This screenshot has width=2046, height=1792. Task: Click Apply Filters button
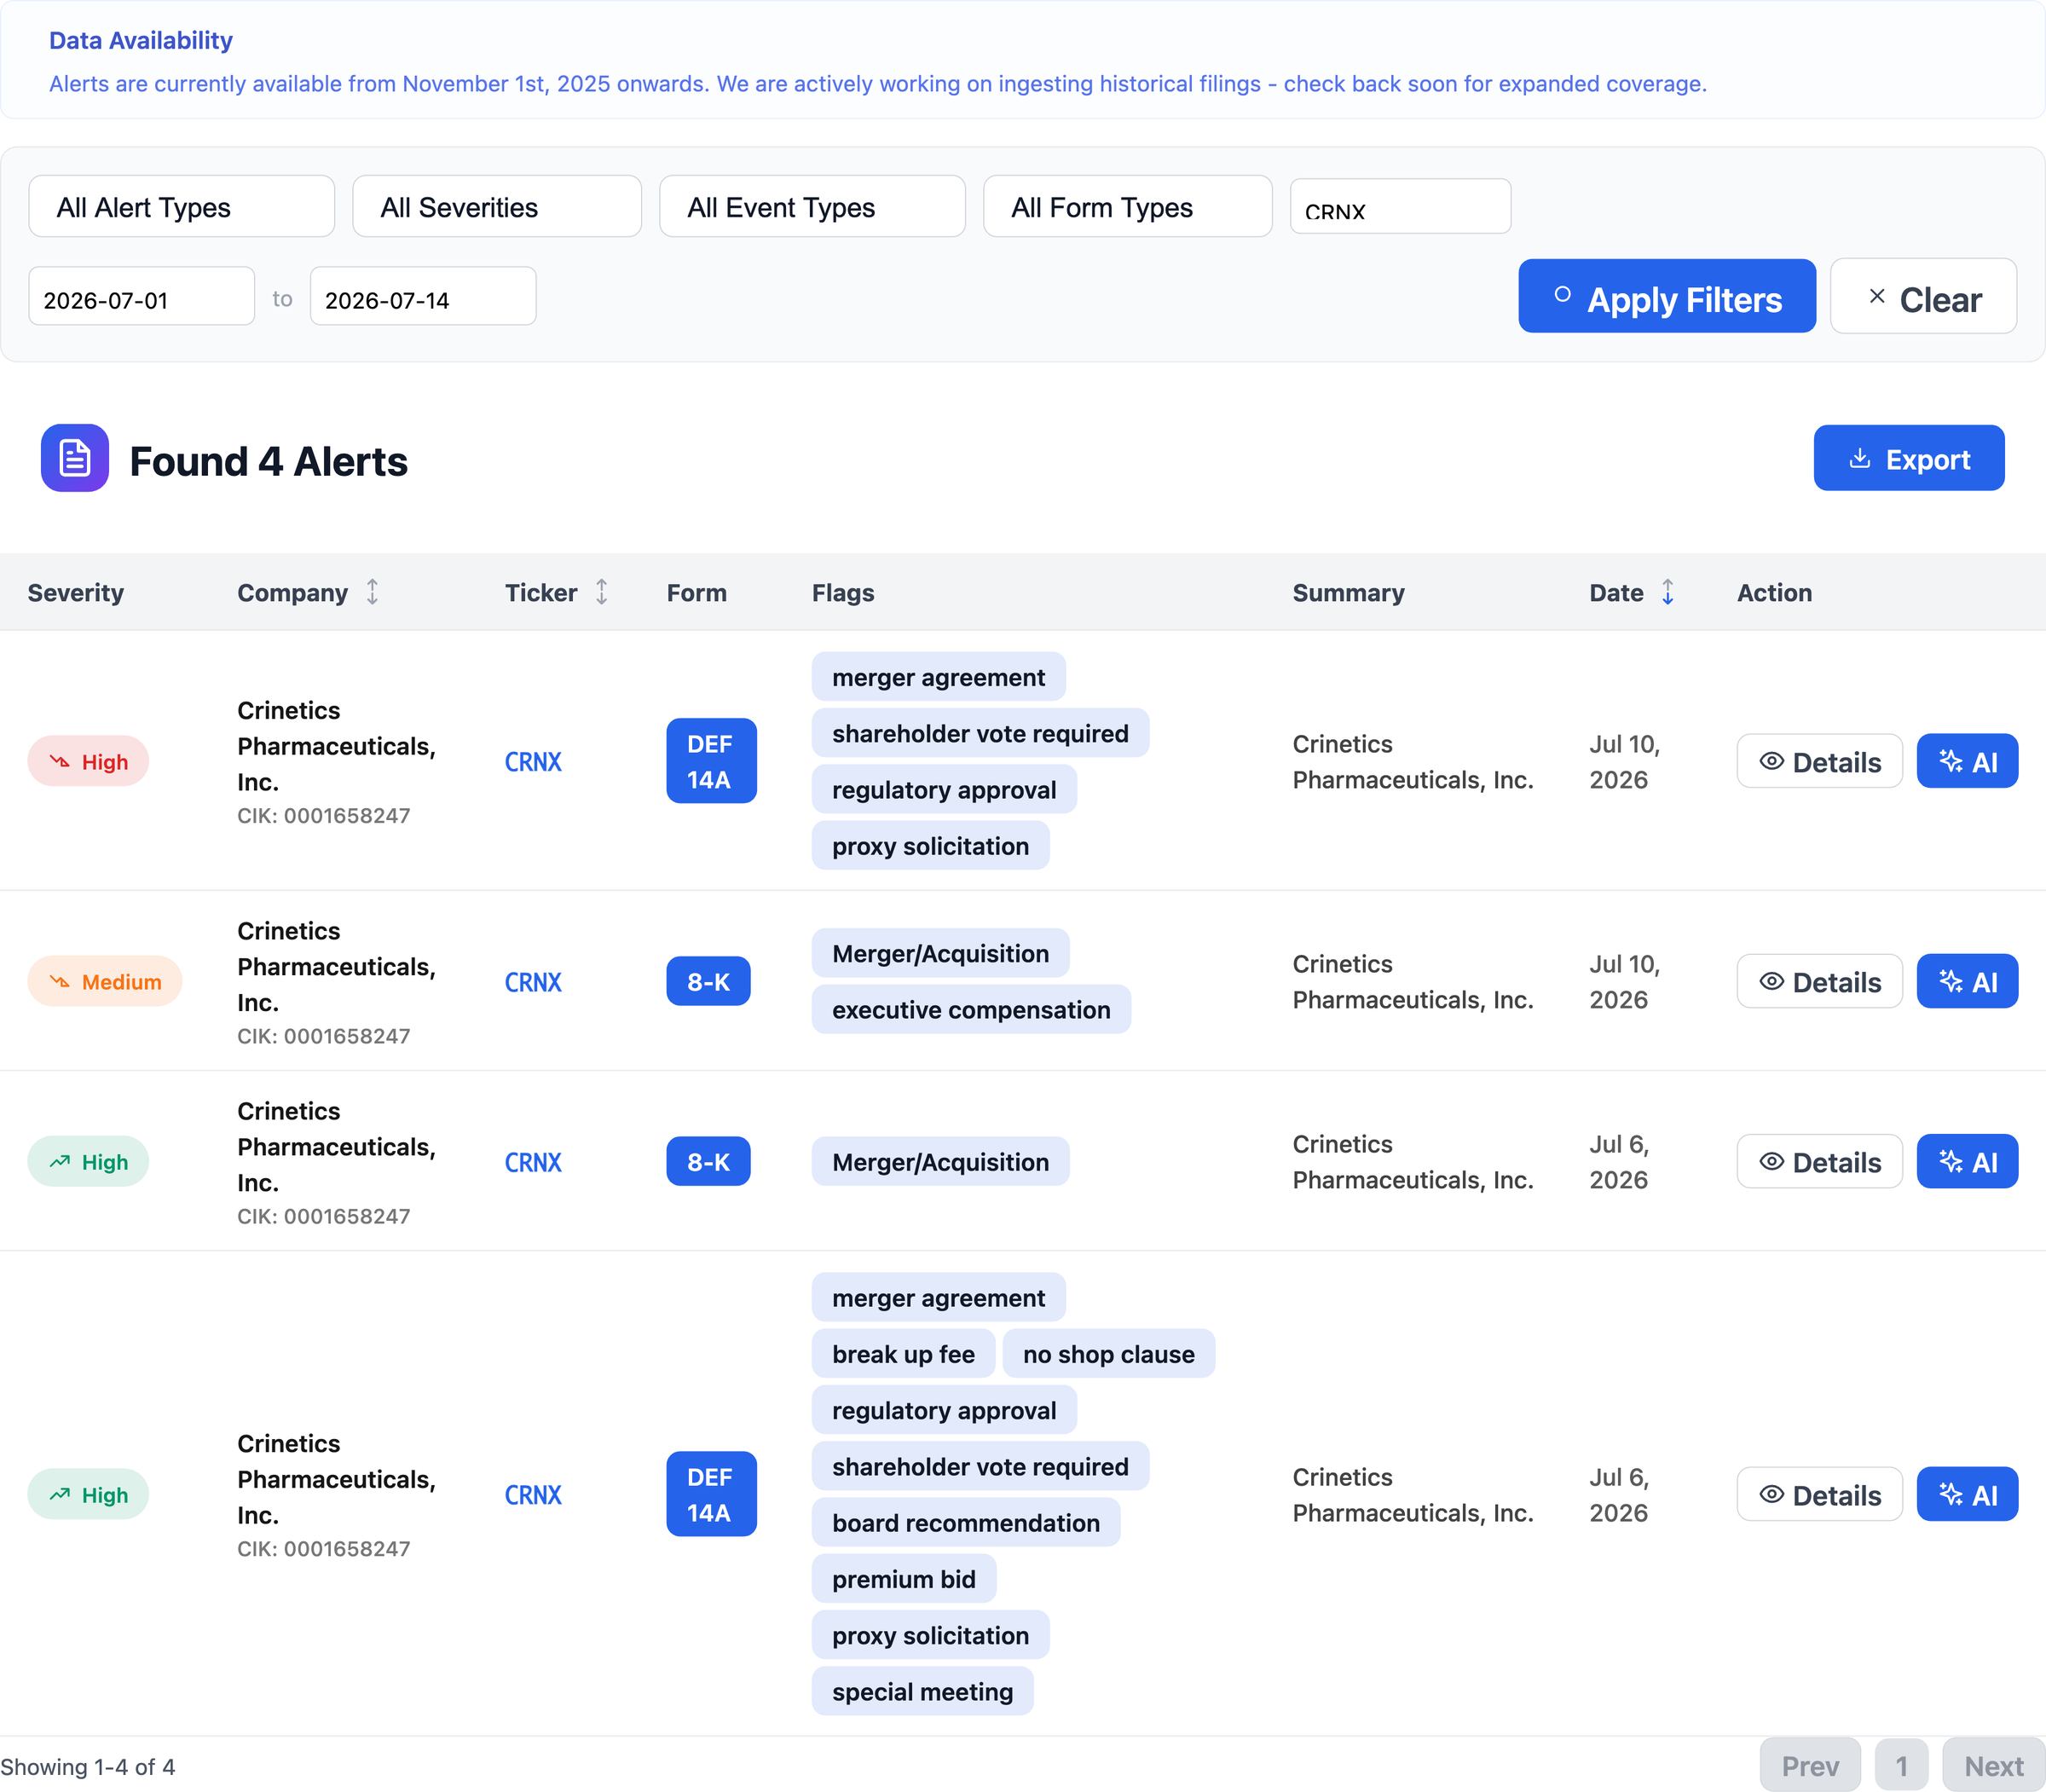point(1666,297)
